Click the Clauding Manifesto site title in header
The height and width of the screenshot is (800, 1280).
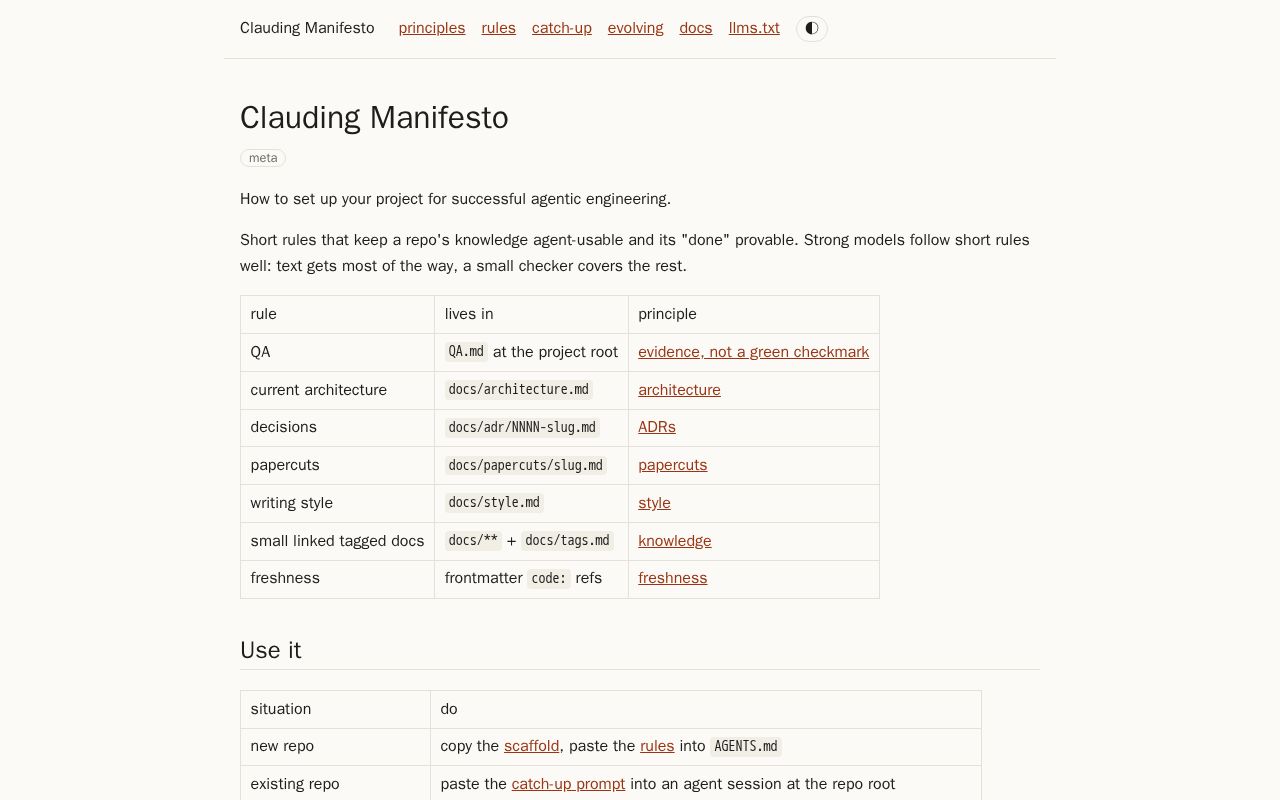click(x=307, y=28)
